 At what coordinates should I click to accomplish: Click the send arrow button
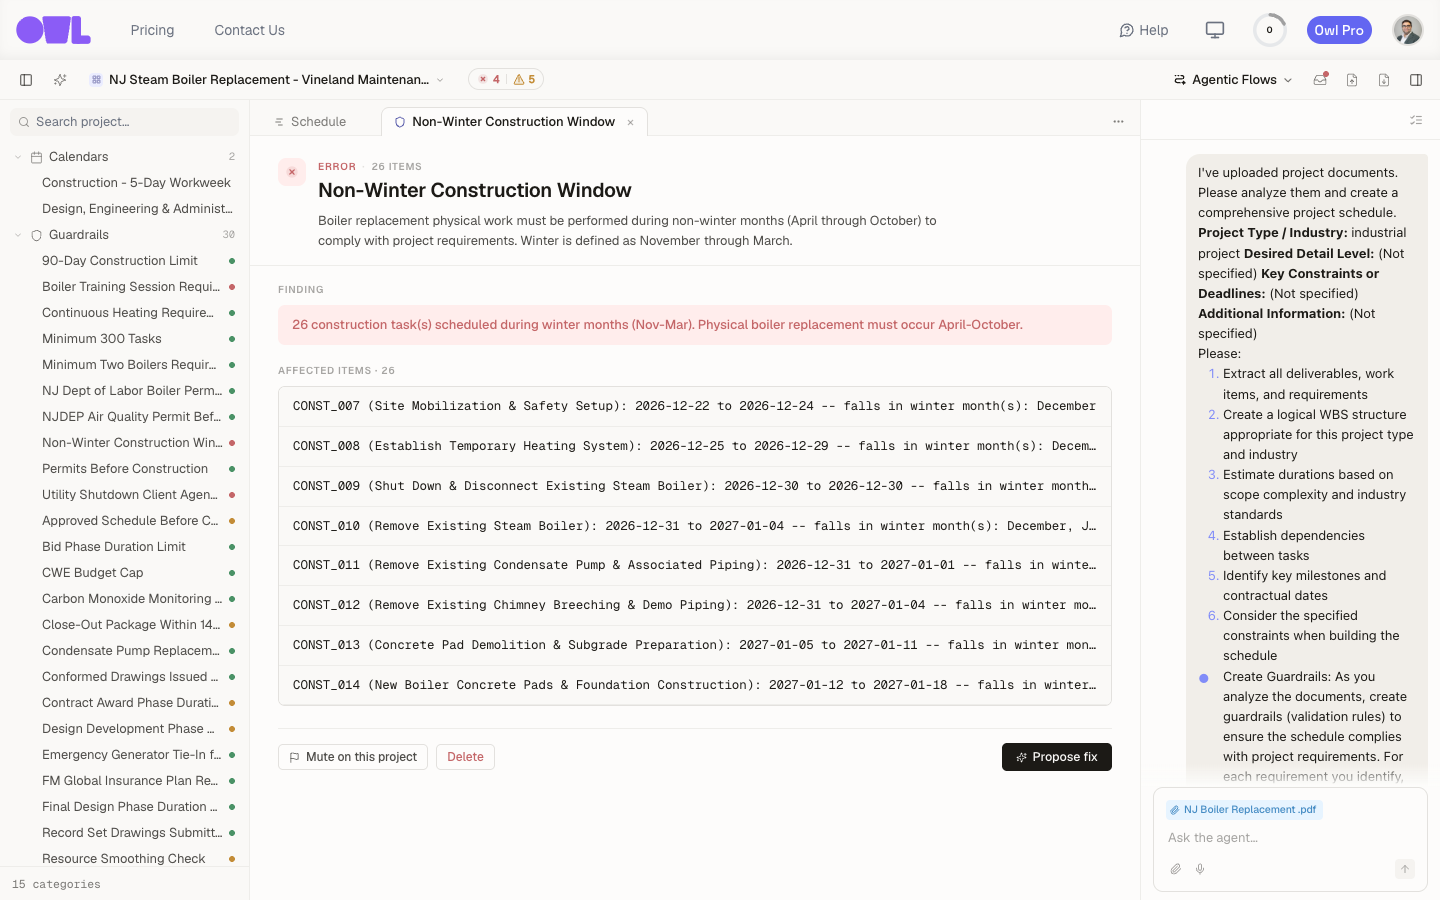pos(1405,869)
